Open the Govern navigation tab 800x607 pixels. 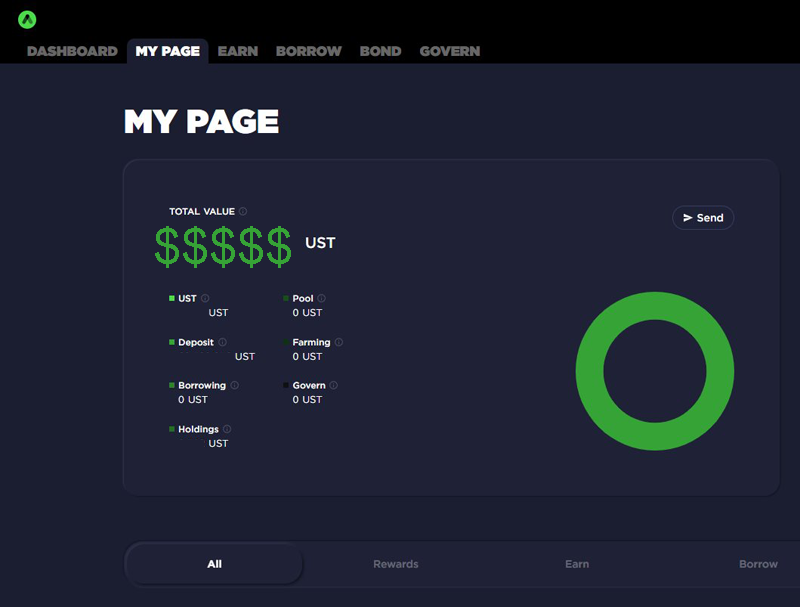click(450, 51)
